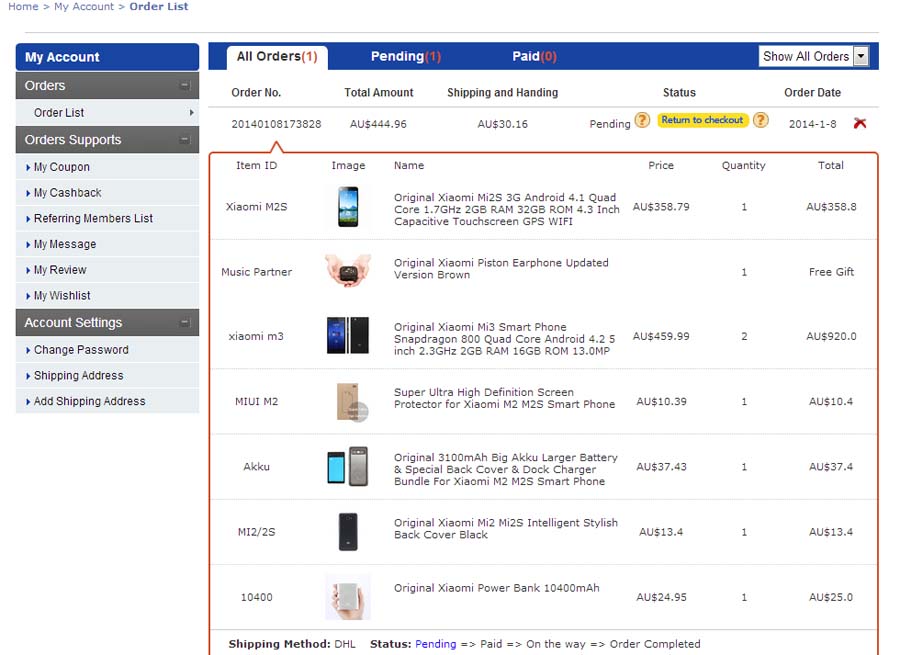Image resolution: width=900 pixels, height=655 pixels.
Task: Open the Power Bank 10400mAh image
Action: [347, 597]
